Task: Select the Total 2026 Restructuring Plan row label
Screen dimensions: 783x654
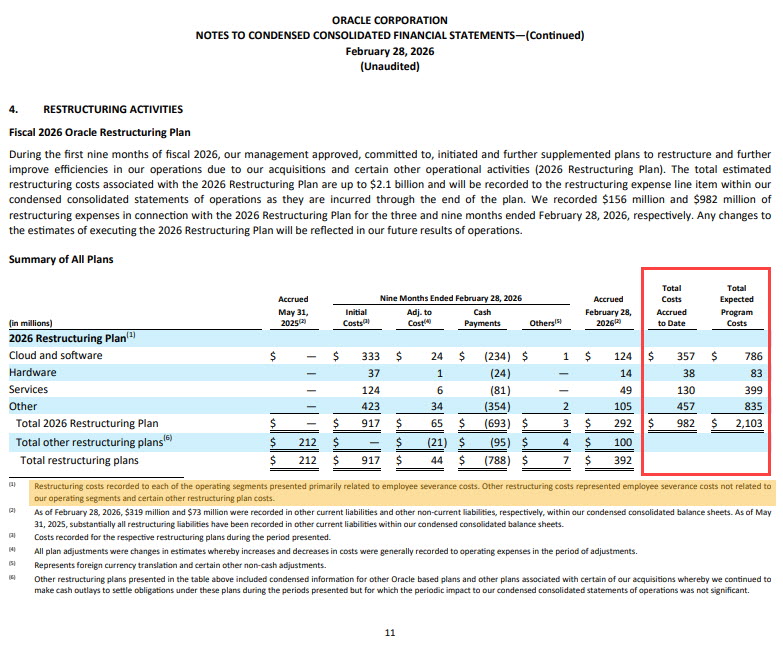Action: pos(88,424)
